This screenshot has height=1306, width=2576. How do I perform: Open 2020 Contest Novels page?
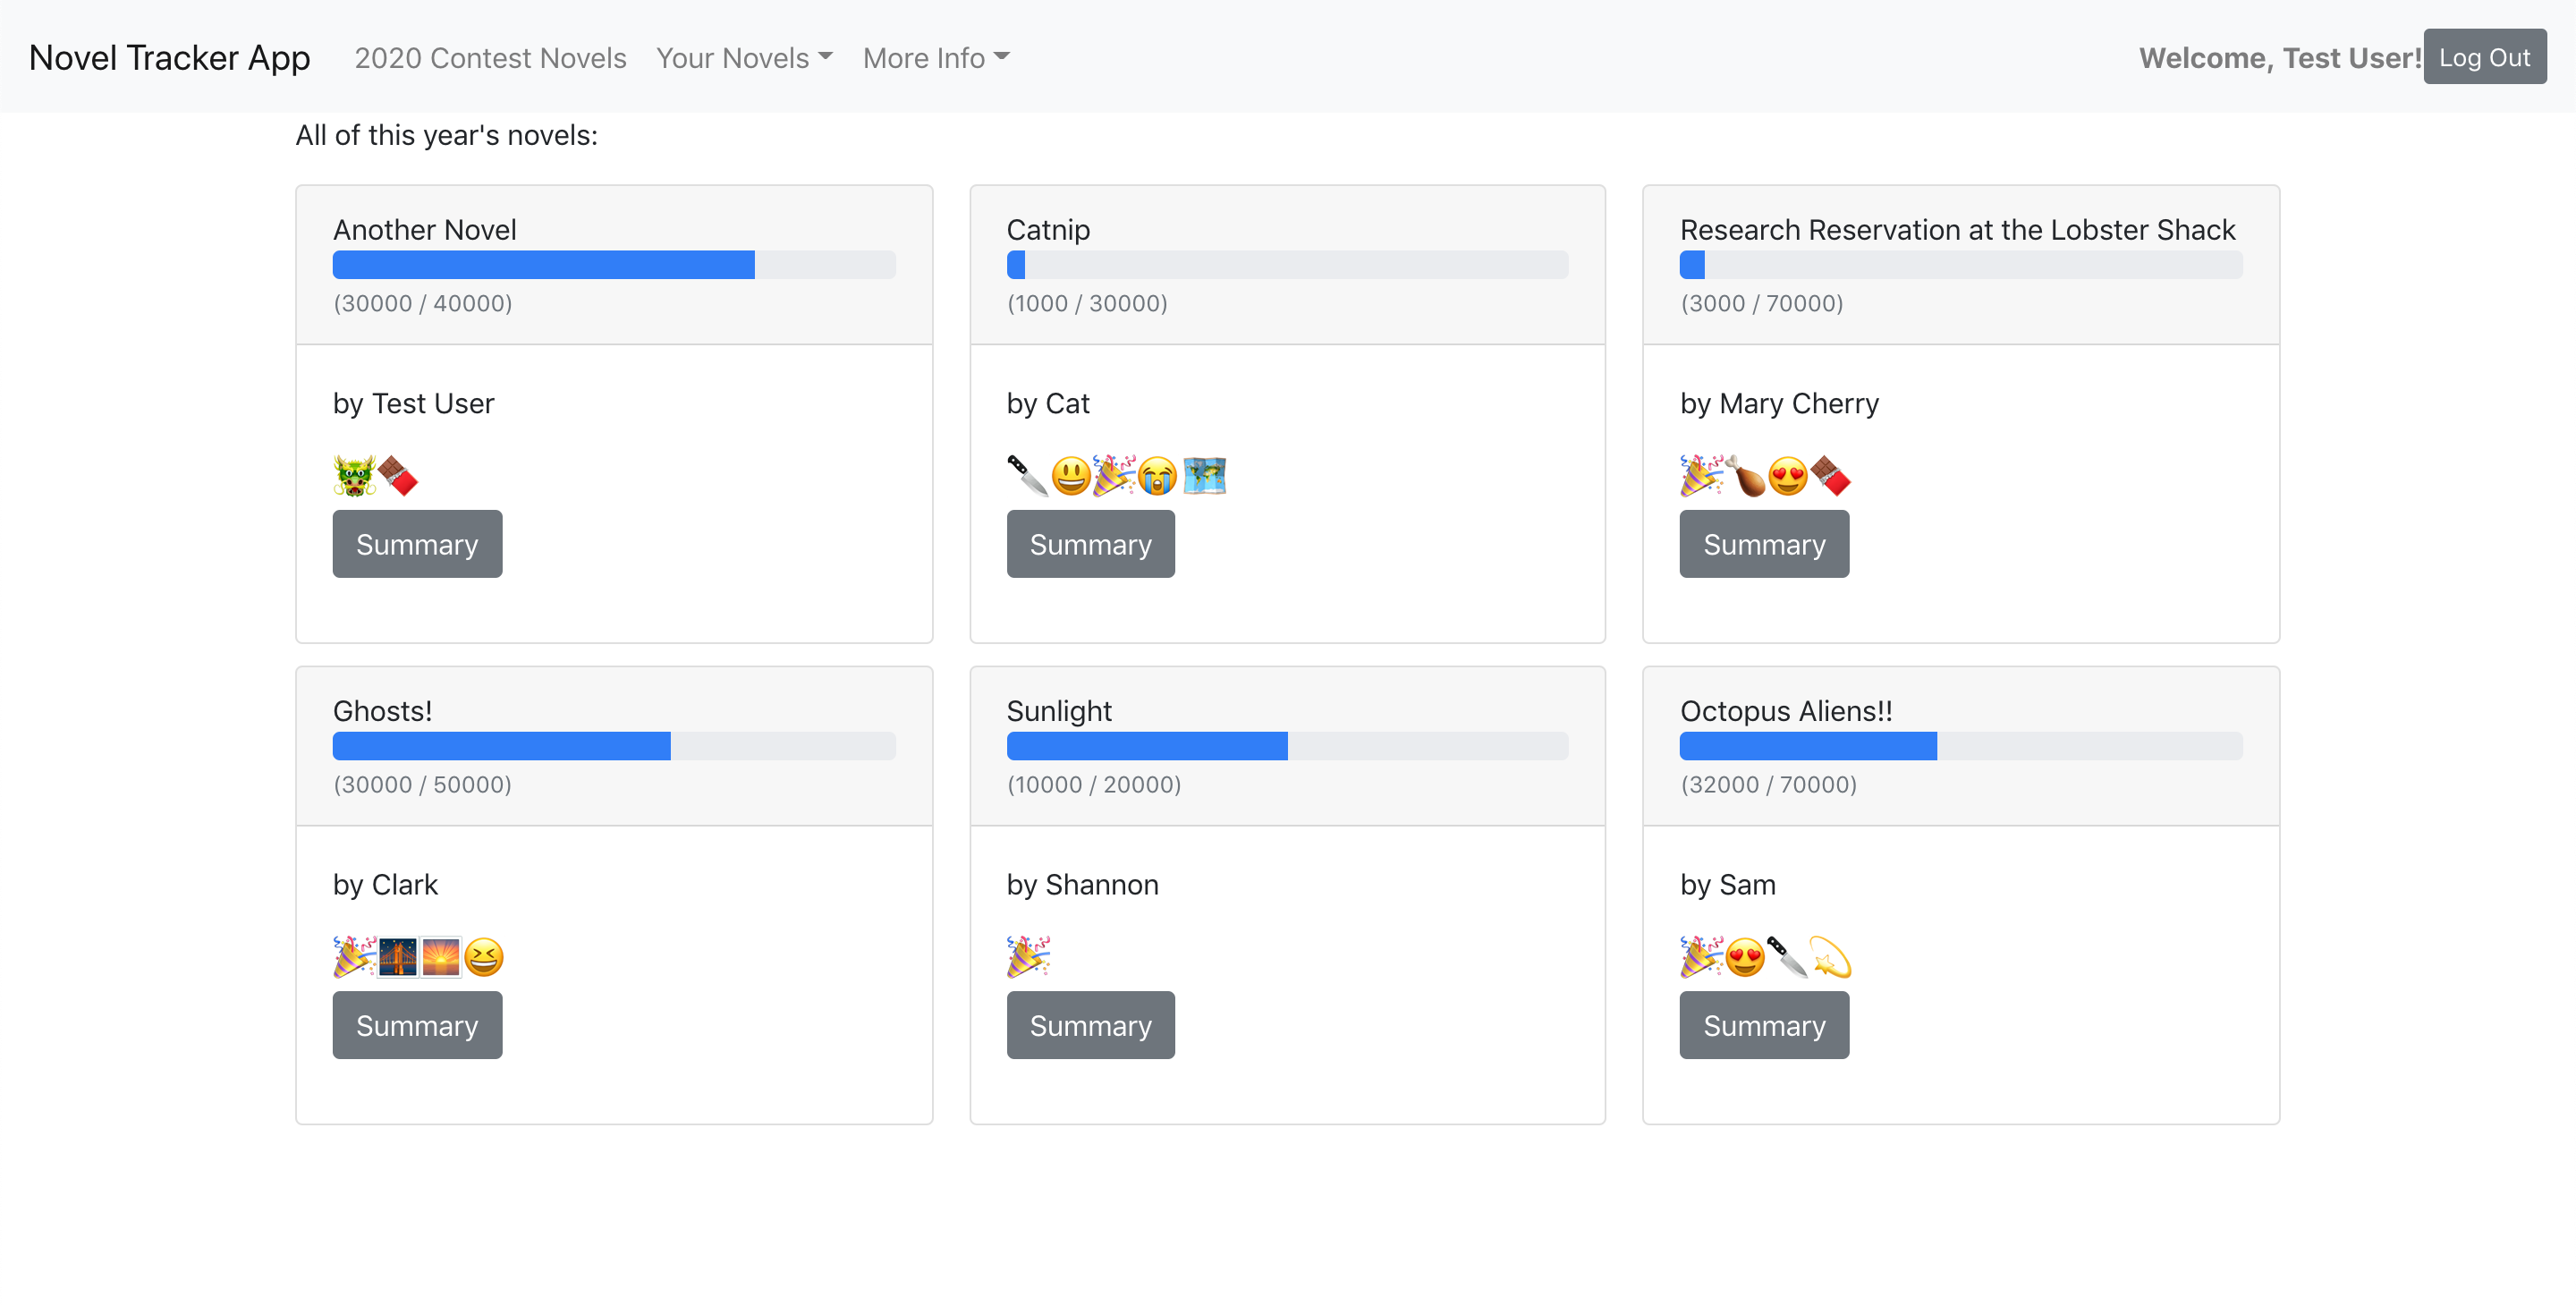click(x=490, y=58)
